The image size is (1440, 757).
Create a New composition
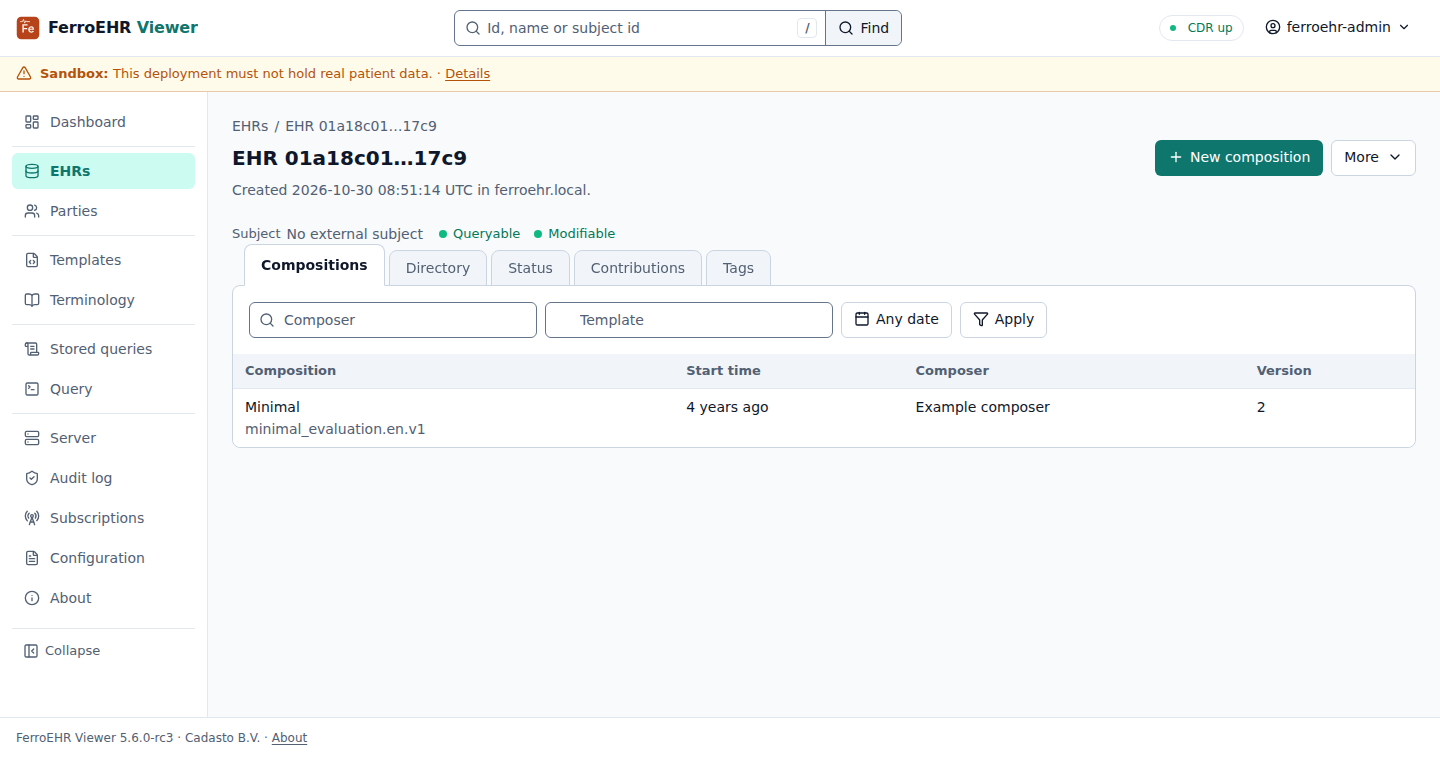(1239, 158)
